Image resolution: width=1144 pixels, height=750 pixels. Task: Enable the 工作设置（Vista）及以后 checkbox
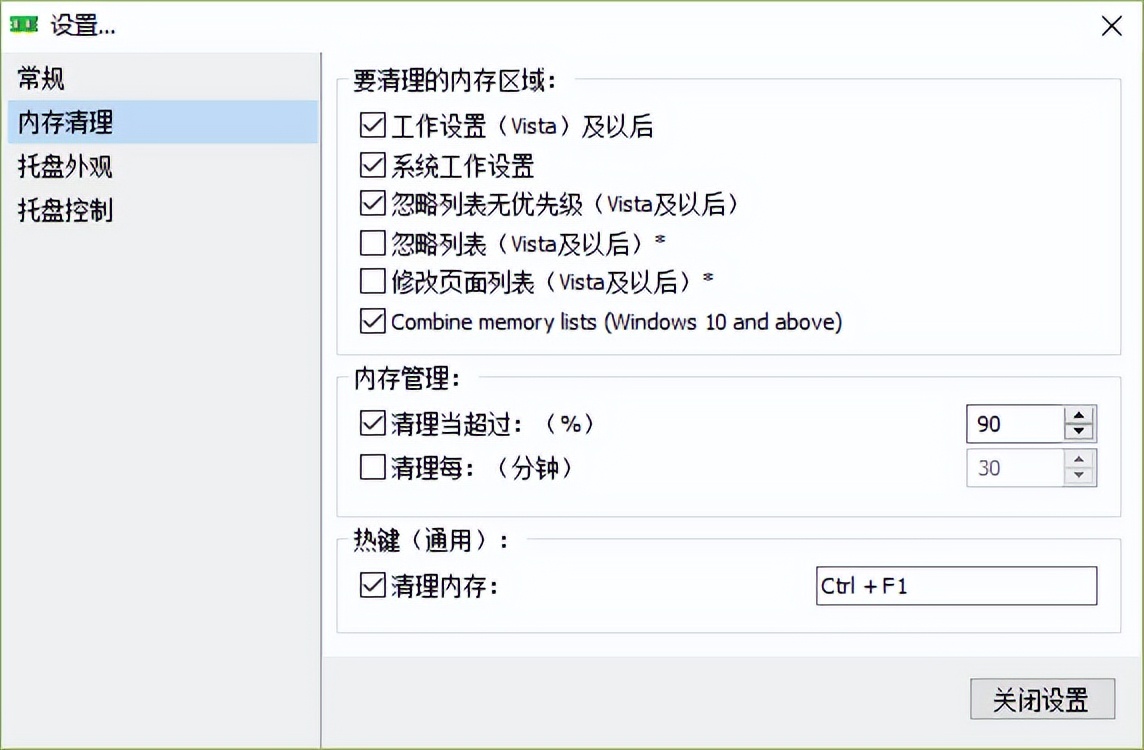tap(372, 125)
